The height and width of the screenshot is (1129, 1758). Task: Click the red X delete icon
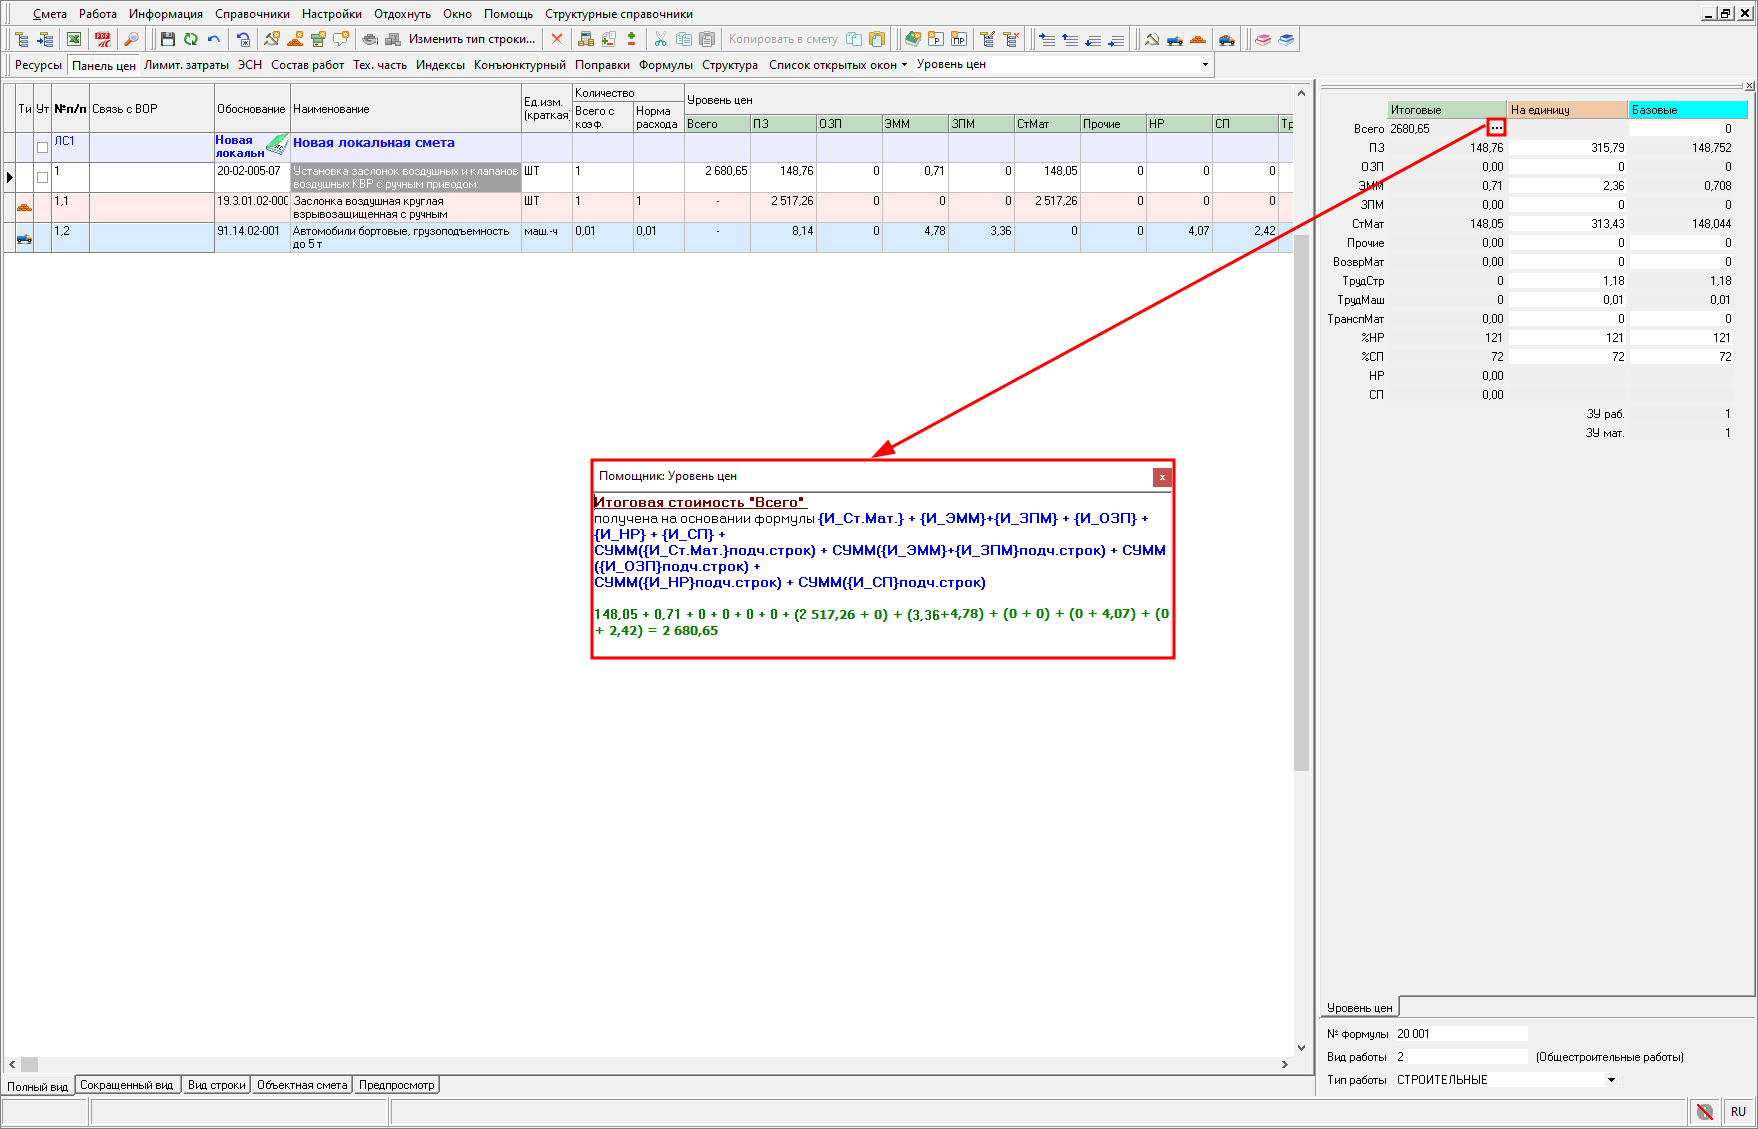557,39
